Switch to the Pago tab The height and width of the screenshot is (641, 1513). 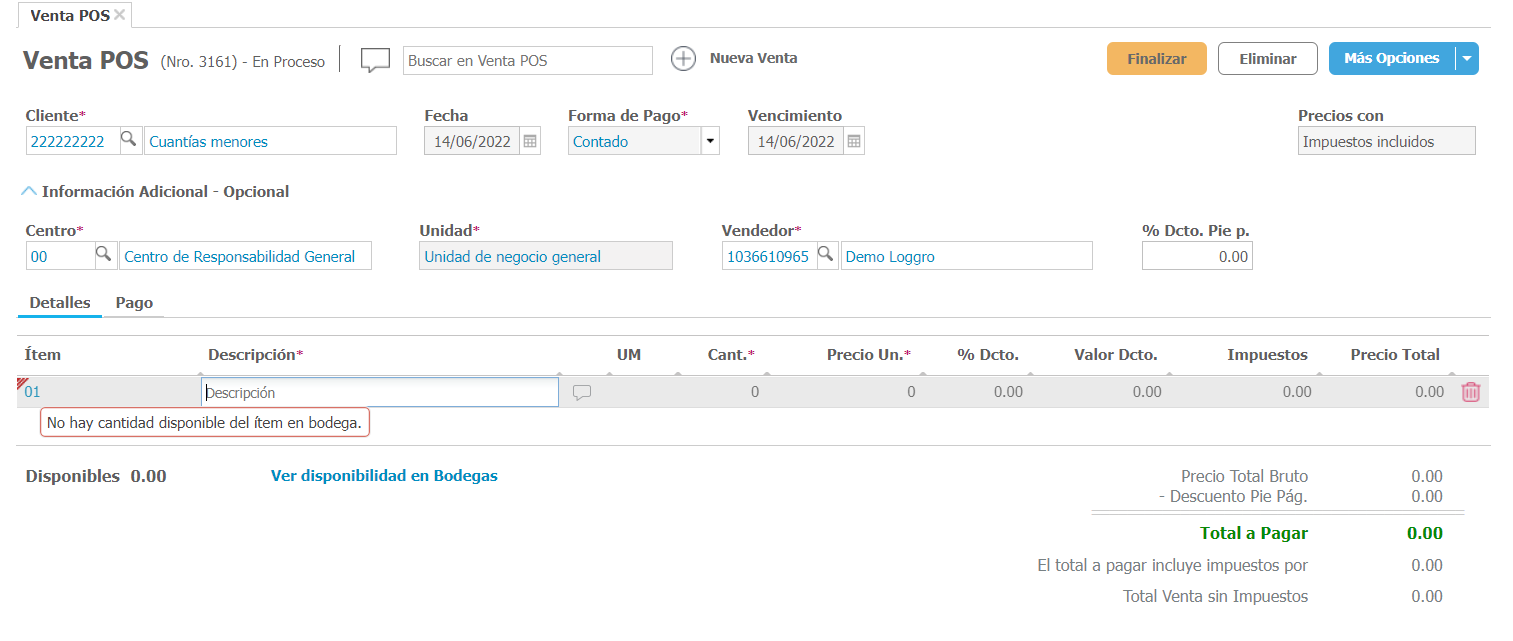tap(134, 302)
